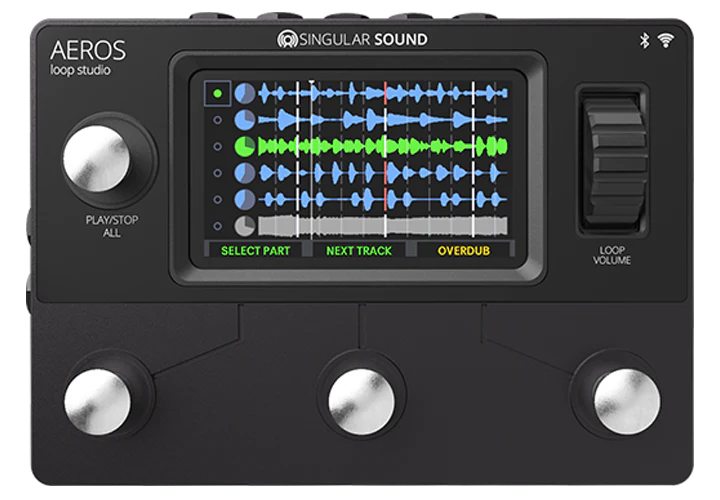Click the first track's blue pie level icon
The width and height of the screenshot is (720, 500).
(x=245, y=94)
